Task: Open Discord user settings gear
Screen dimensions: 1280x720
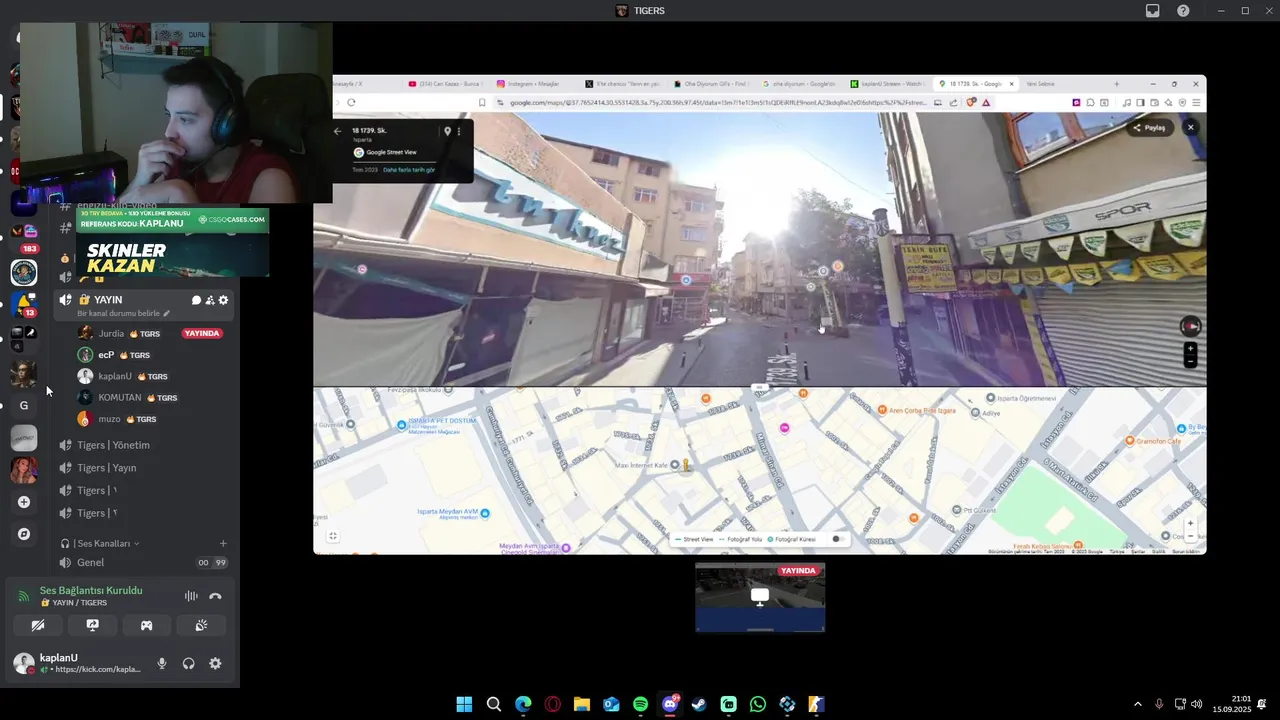Action: 215,663
